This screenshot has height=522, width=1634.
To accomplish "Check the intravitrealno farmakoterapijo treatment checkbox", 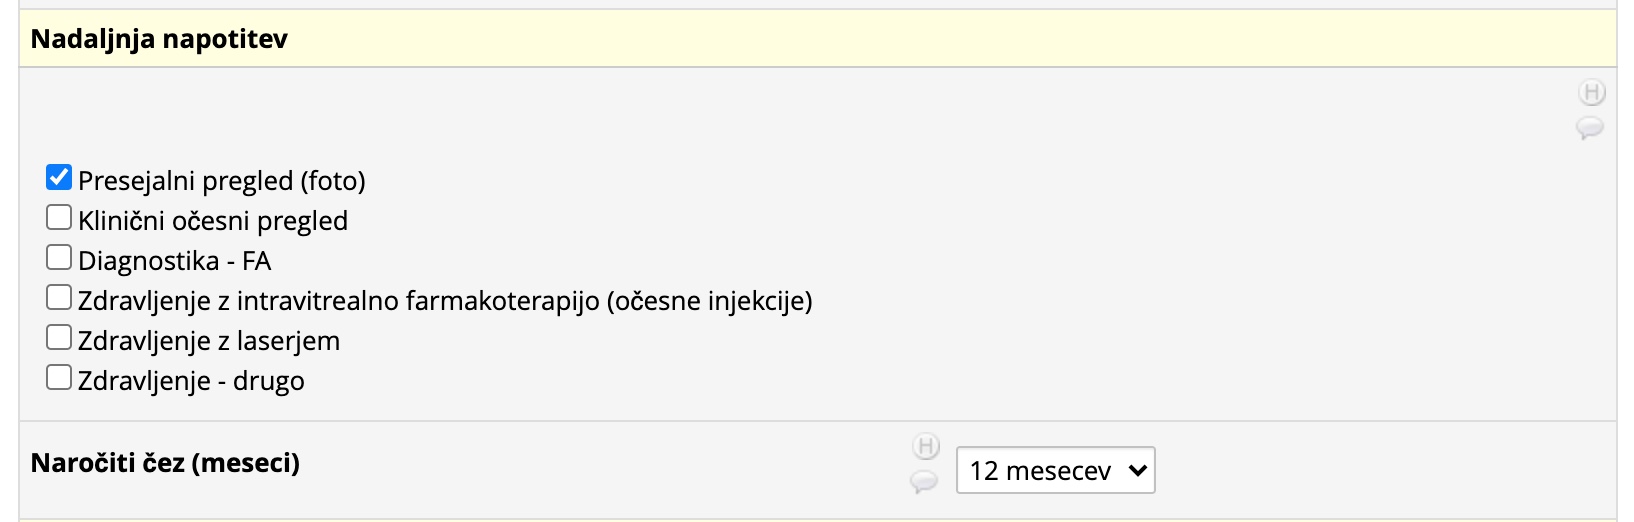I will [59, 298].
